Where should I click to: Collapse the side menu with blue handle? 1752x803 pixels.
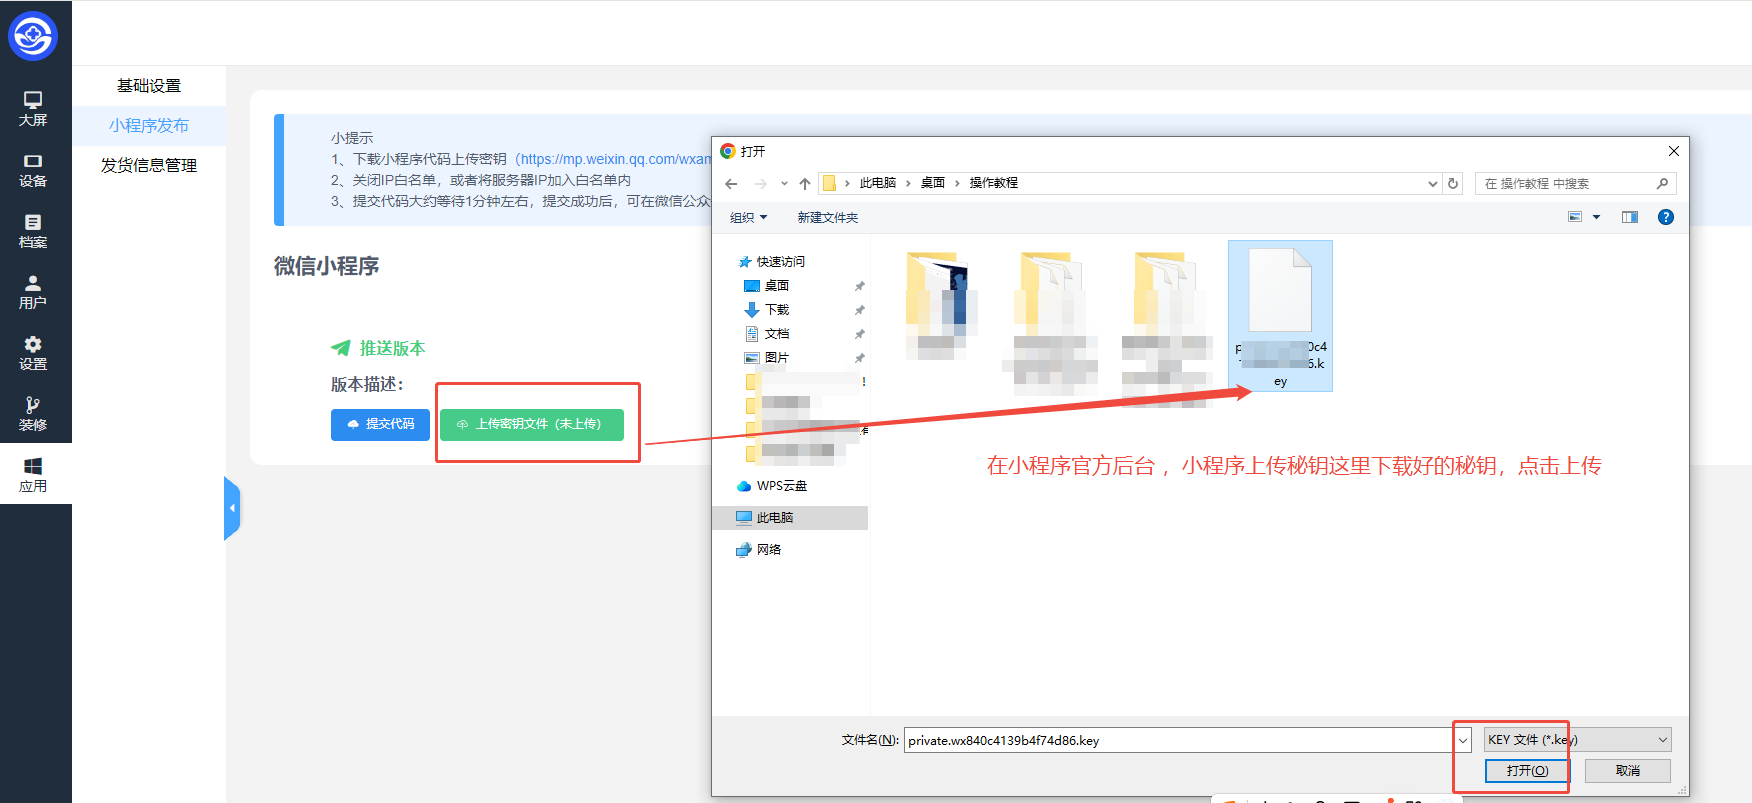[x=232, y=508]
